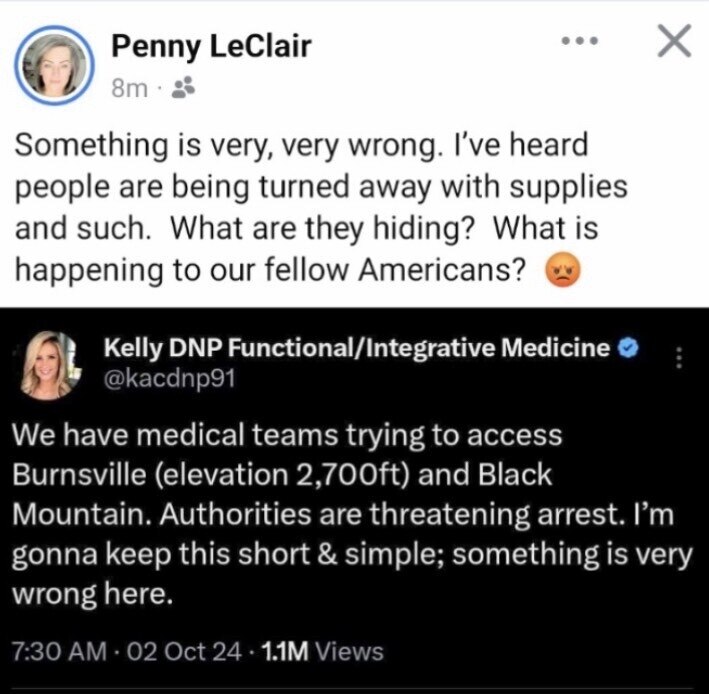Open the tweet's vertical three-dot menu

coord(681,357)
